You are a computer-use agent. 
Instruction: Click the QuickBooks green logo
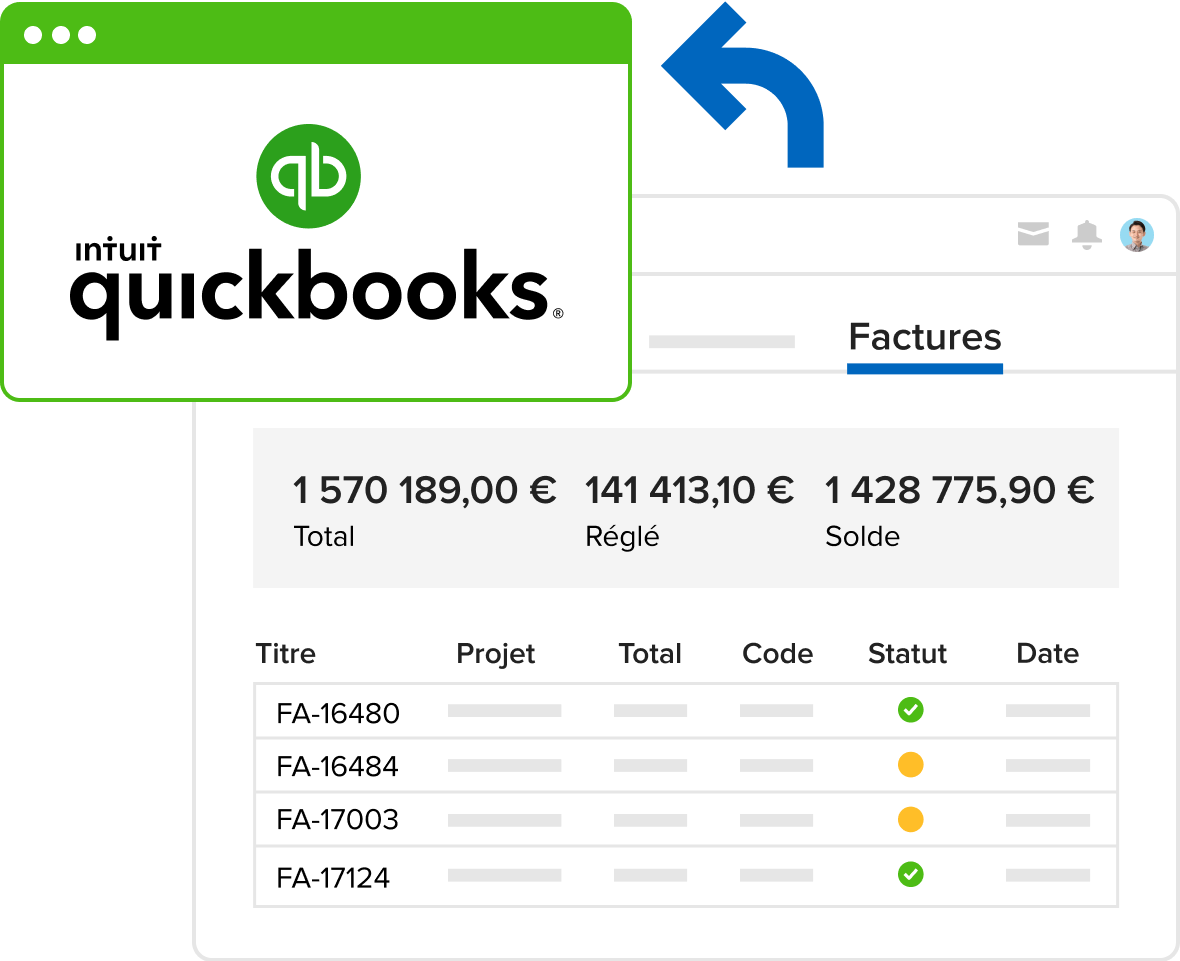pos(309,176)
